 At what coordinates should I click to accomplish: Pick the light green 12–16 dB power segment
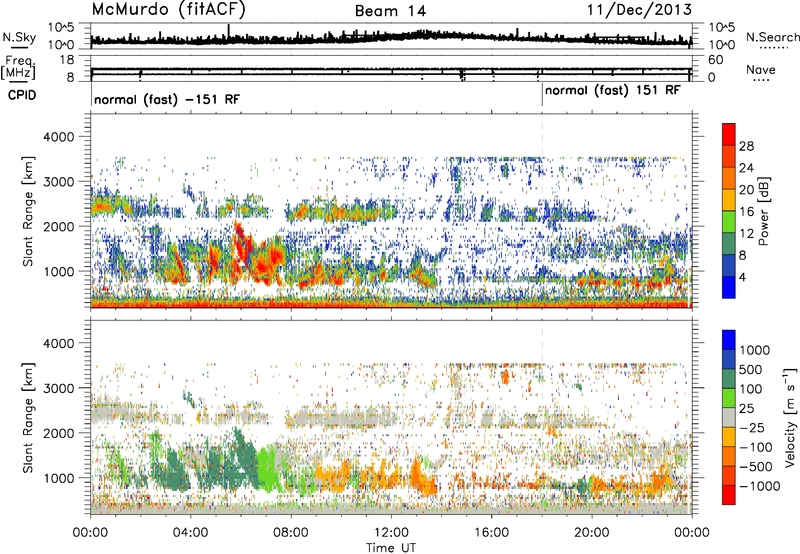(x=729, y=222)
